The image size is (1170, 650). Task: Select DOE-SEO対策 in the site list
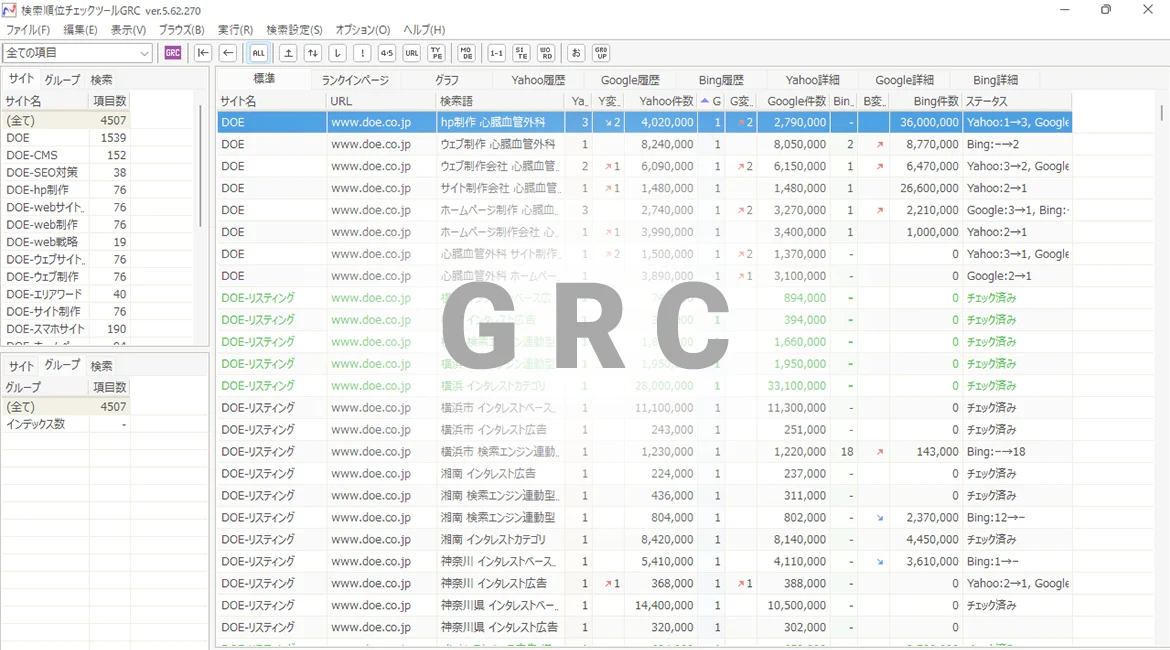pyautogui.click(x=66, y=172)
